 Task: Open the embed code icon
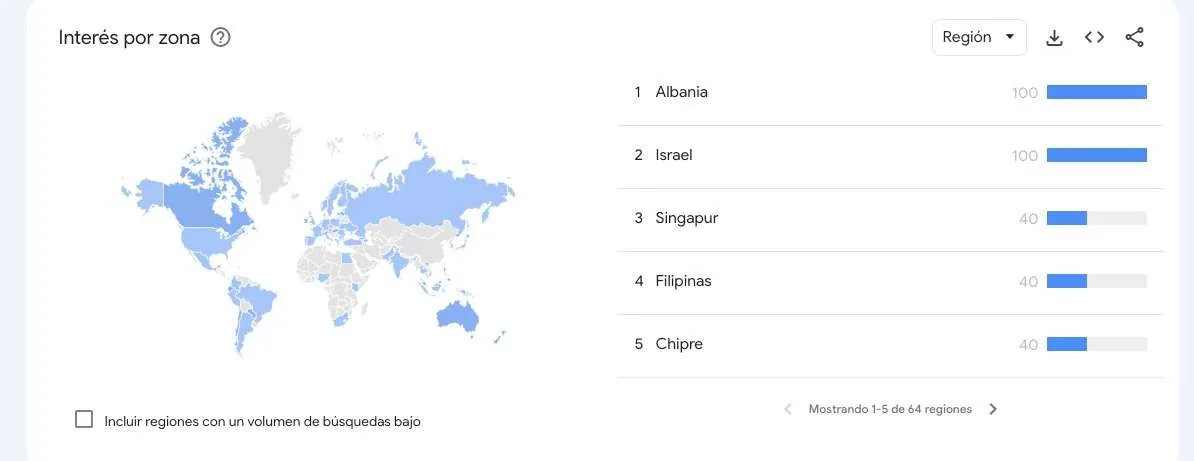click(x=1094, y=37)
